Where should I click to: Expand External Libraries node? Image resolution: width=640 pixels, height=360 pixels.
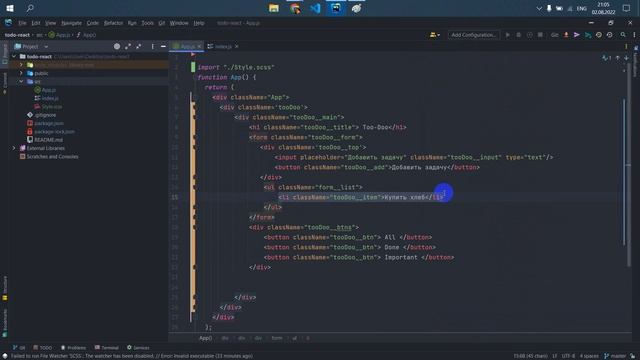(x=14, y=148)
